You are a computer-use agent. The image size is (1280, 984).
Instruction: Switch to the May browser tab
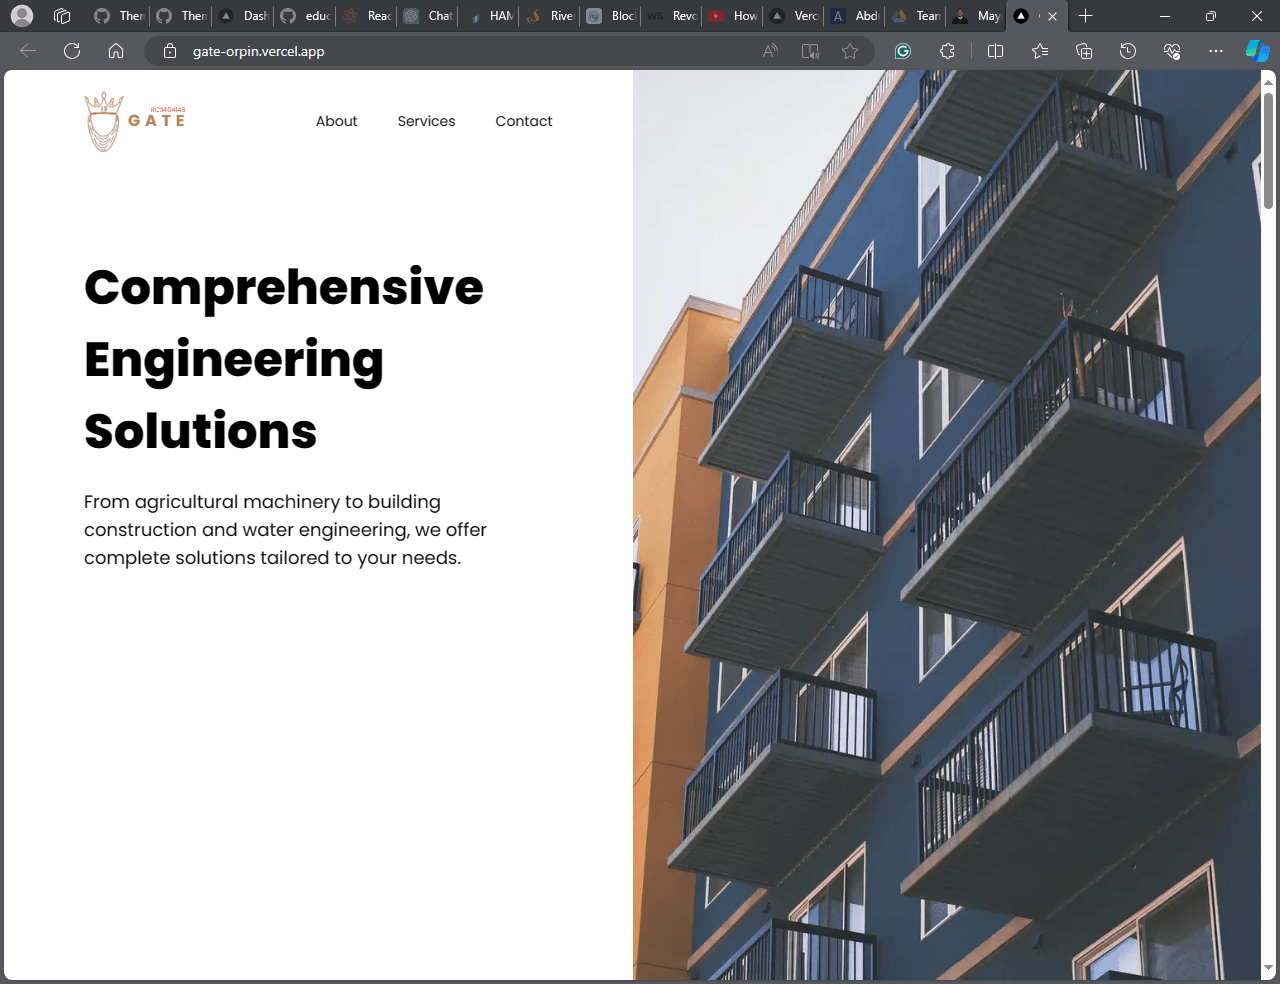pyautogui.click(x=978, y=16)
